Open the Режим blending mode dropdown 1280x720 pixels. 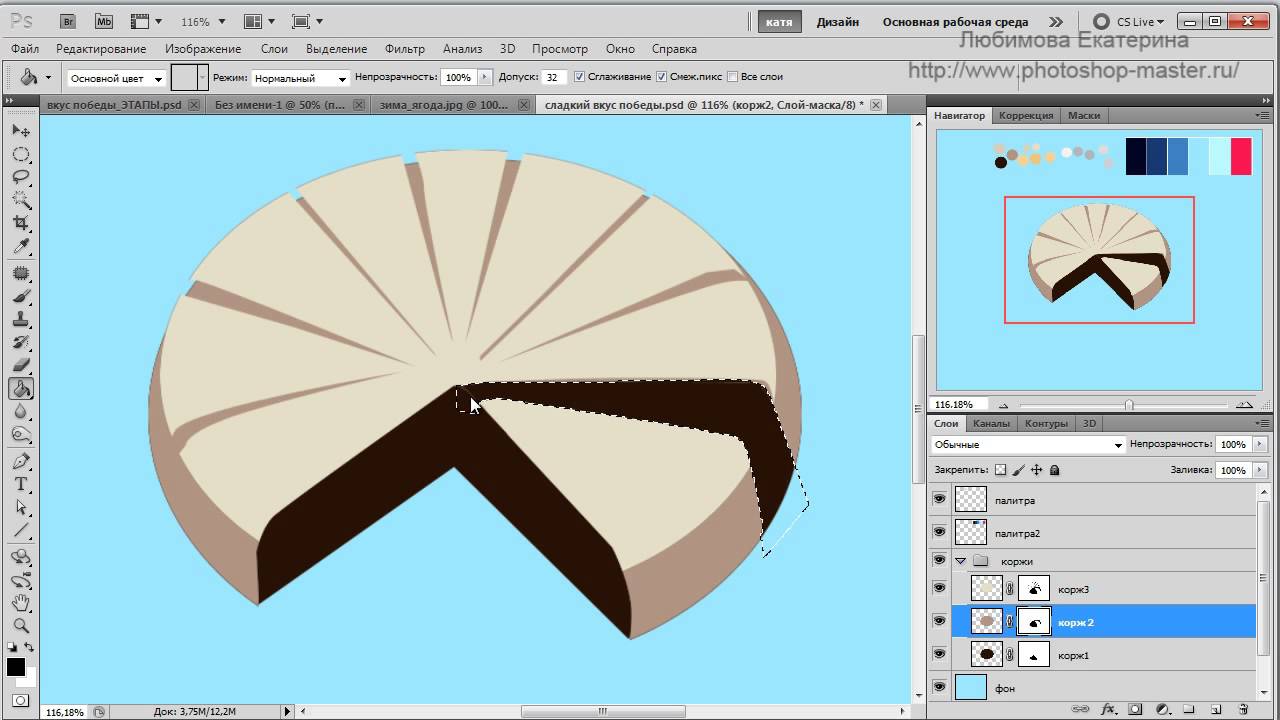coord(300,78)
